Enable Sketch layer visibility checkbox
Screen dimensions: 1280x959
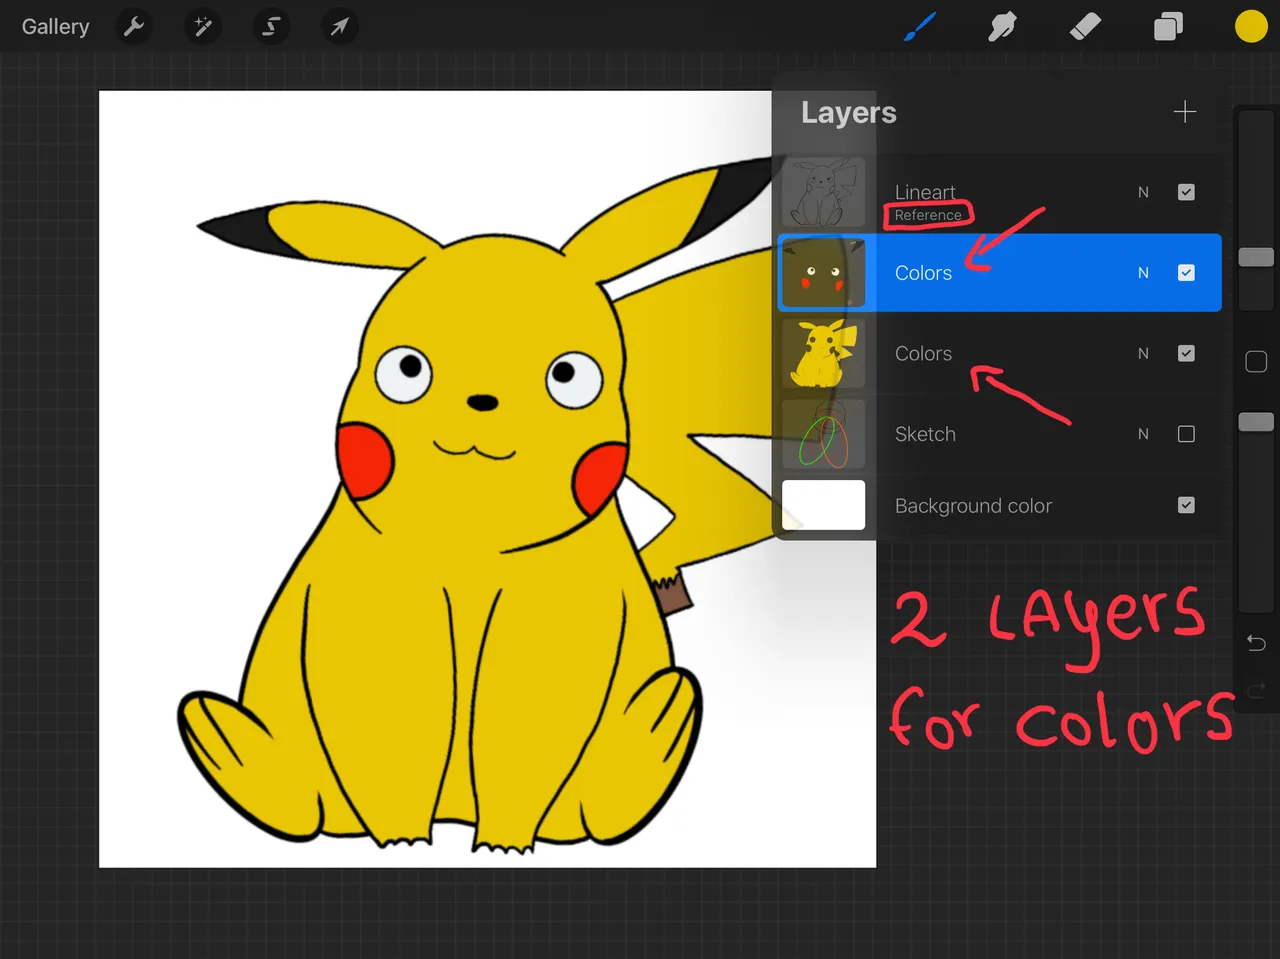(x=1186, y=434)
